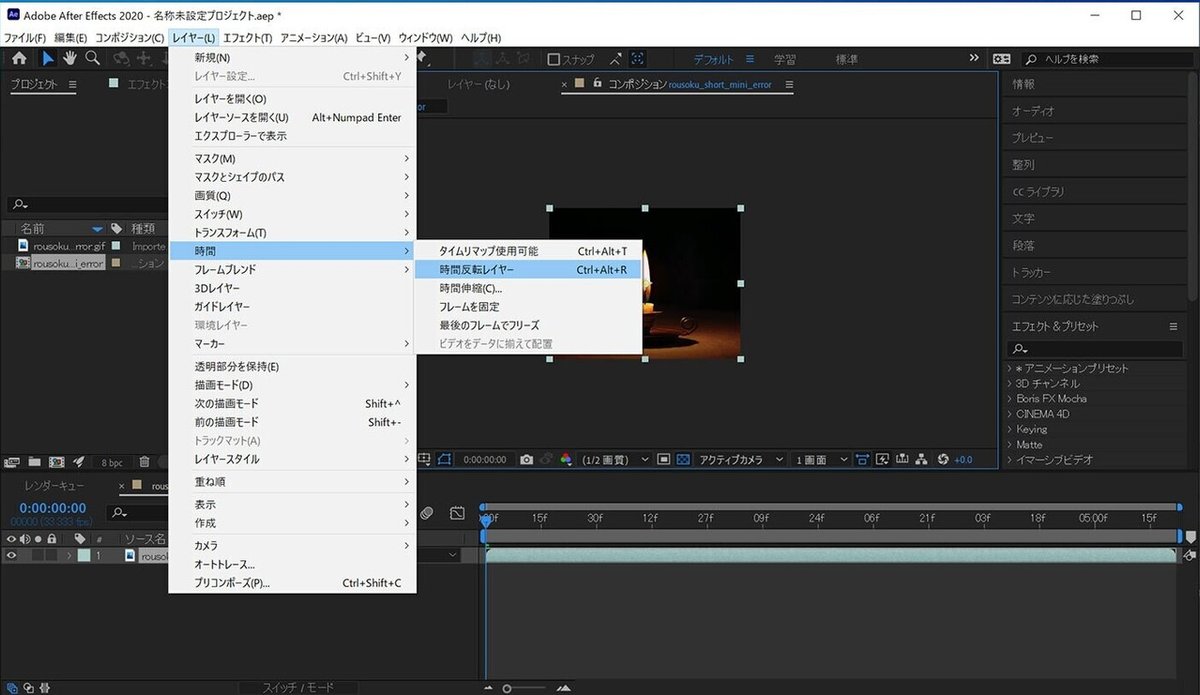Expand CINEMA 4D effects category

pos(1009,414)
